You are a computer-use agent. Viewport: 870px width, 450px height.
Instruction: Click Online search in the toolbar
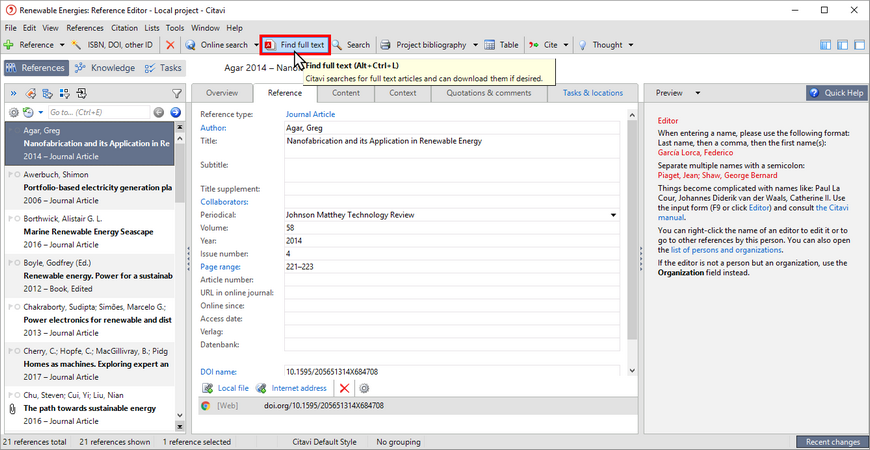pos(217,45)
